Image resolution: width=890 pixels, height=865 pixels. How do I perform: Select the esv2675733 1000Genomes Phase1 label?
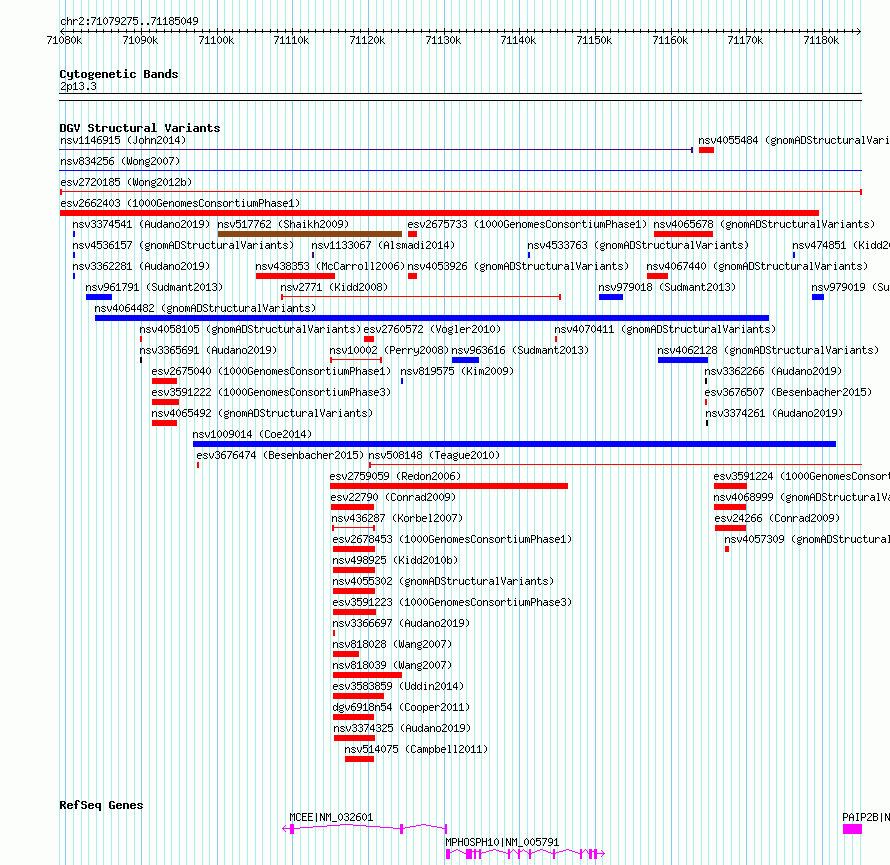[x=527, y=224]
